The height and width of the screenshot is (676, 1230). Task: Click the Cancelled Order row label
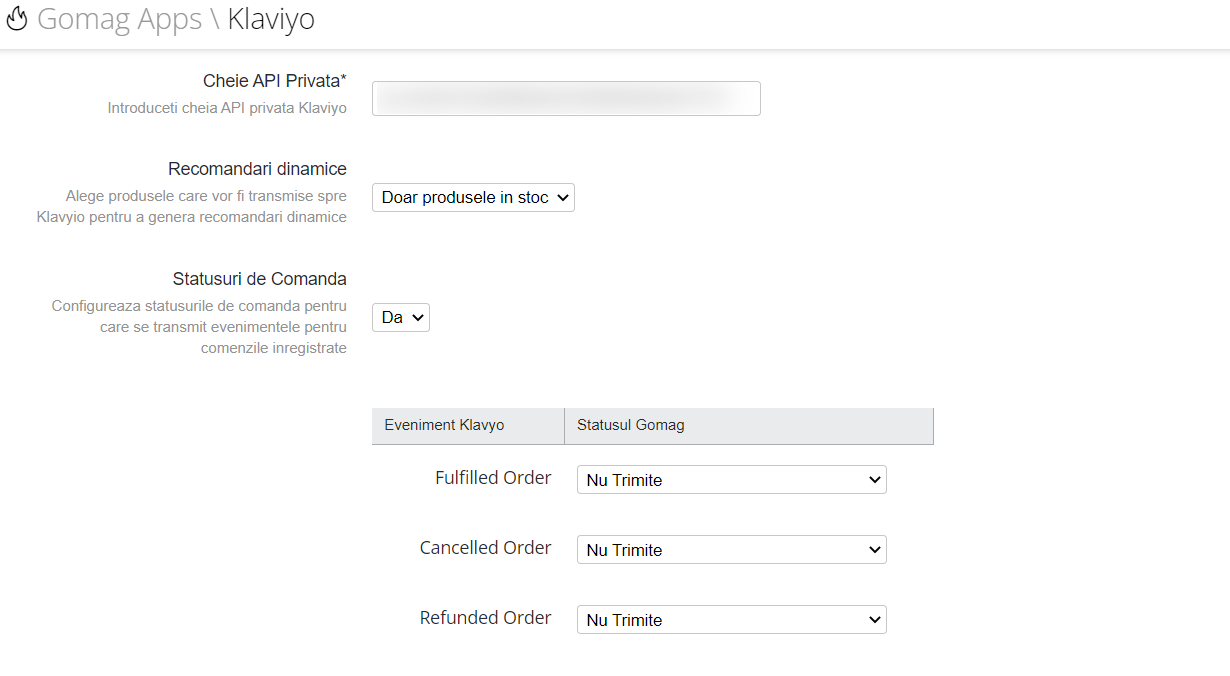tap(486, 548)
